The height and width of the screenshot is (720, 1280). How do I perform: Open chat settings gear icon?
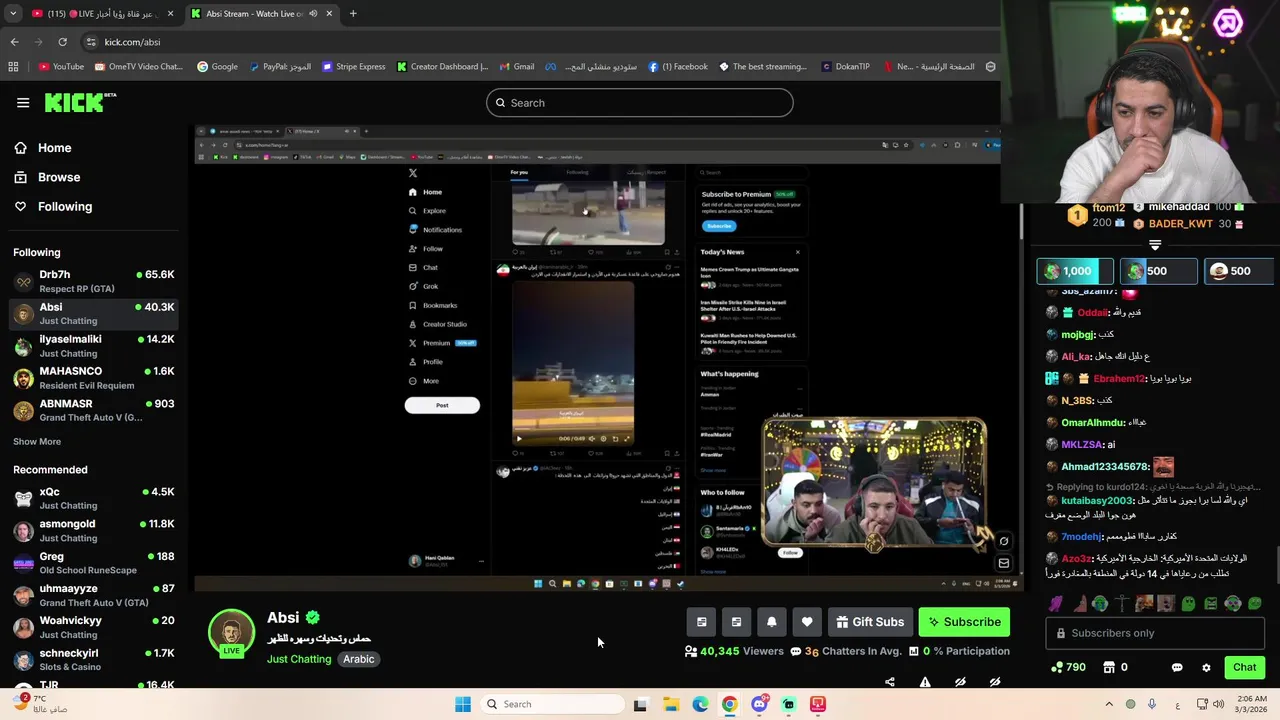[x=1206, y=667]
